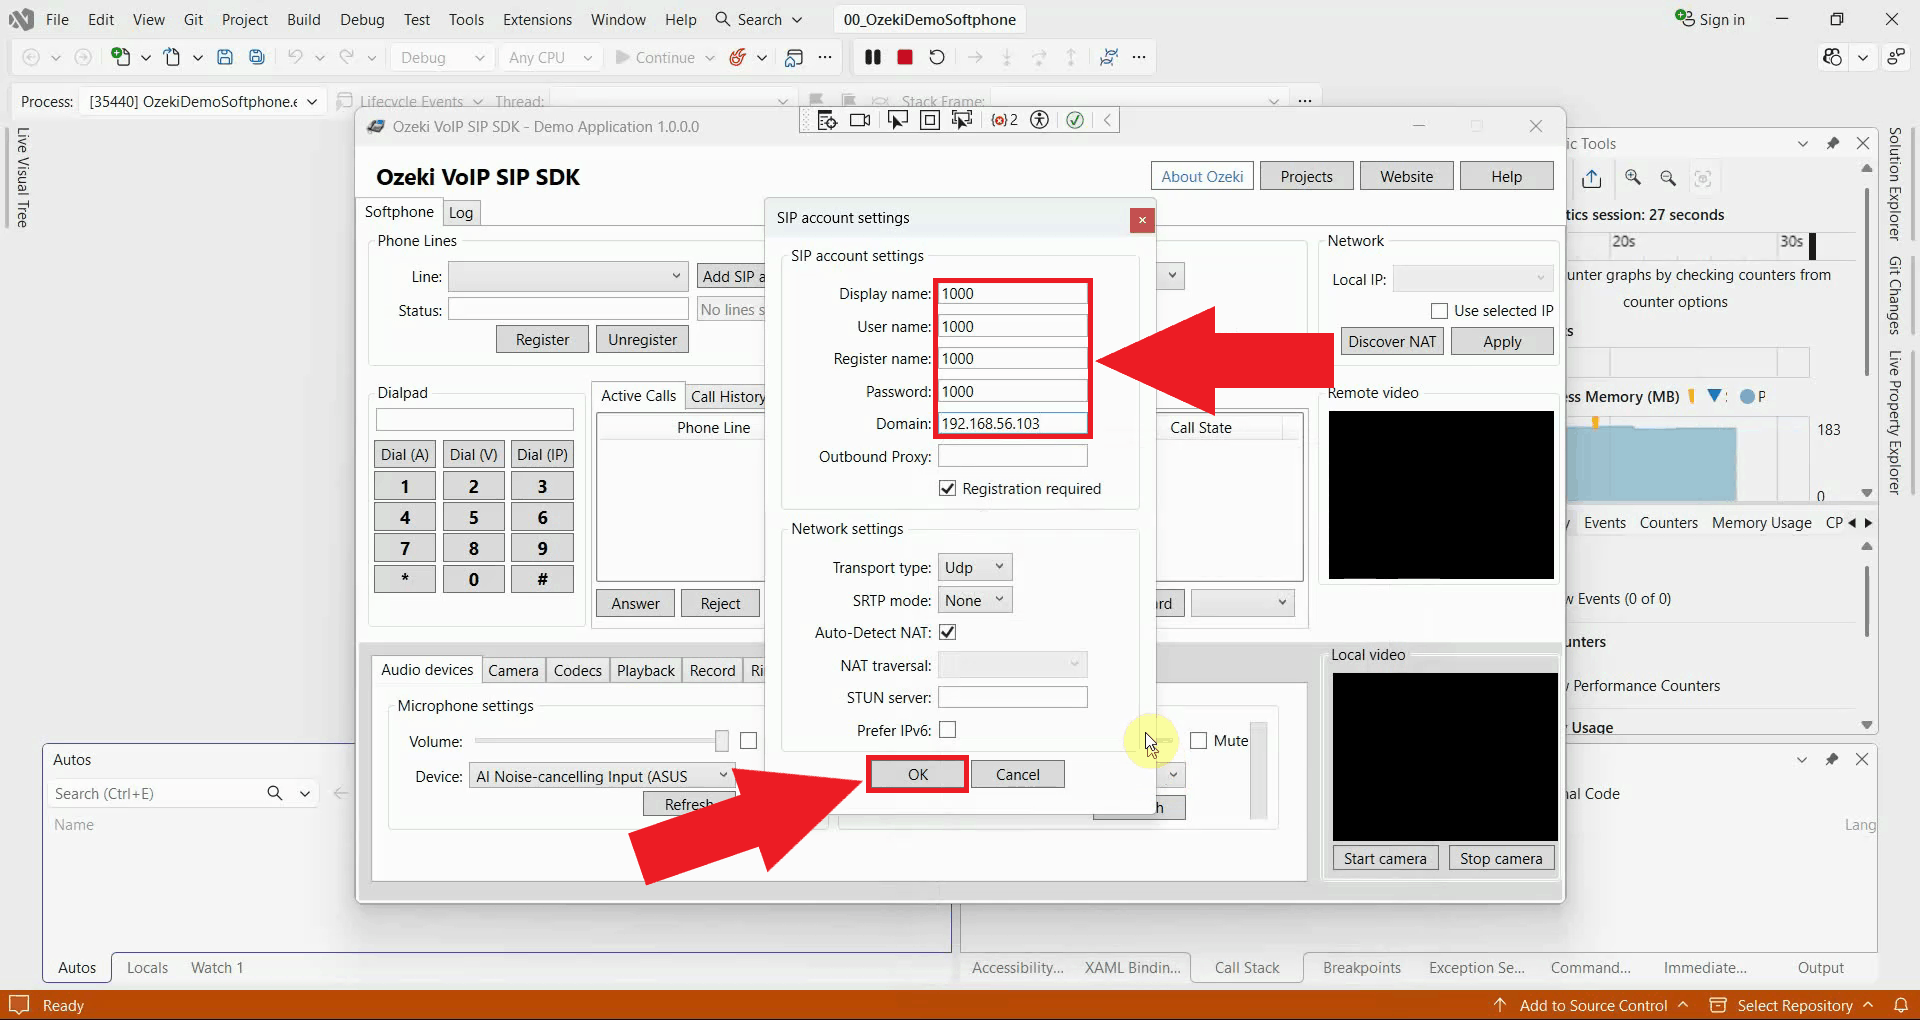Viewport: 1920px width, 1020px height.
Task: Click the notifications bell in status bar
Action: pyautogui.click(x=1901, y=1005)
